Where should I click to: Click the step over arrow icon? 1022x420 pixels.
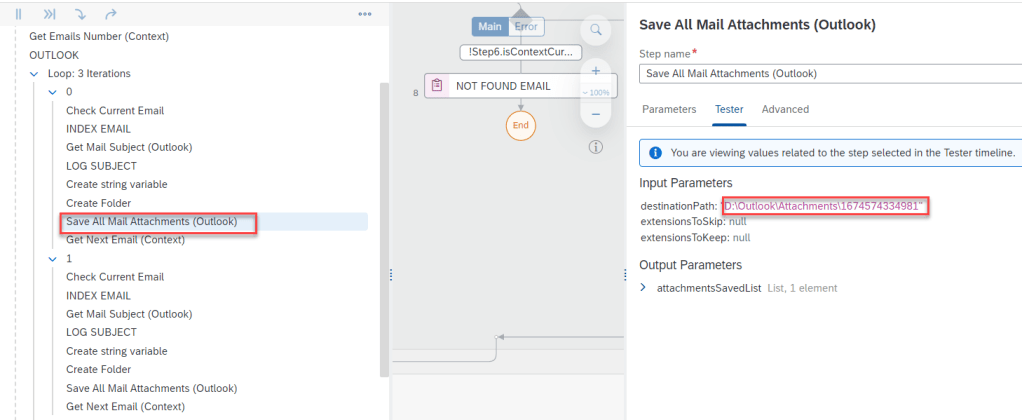click(110, 14)
